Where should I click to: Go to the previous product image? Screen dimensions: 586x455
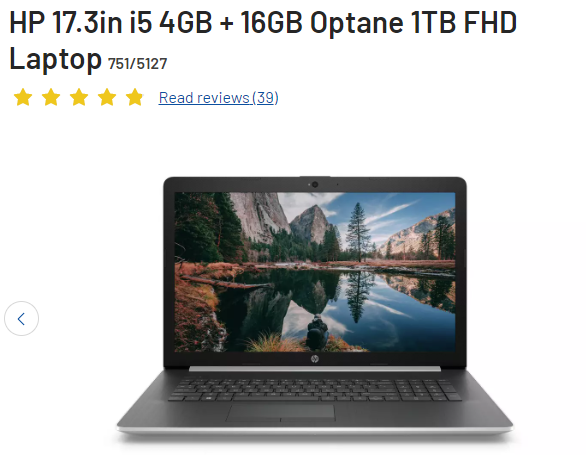pyautogui.click(x=21, y=319)
